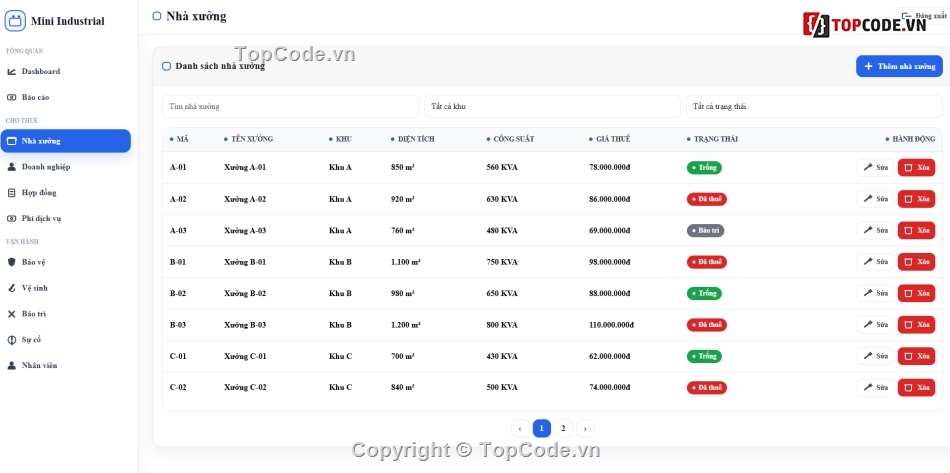This screenshot has height=473, width=950.
Task: Click the Hợp đồng document icon
Action: click(x=12, y=193)
